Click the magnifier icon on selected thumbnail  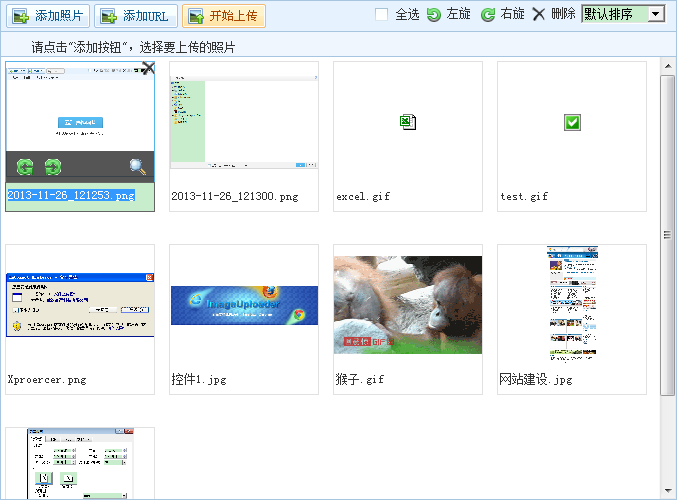pyautogui.click(x=138, y=167)
